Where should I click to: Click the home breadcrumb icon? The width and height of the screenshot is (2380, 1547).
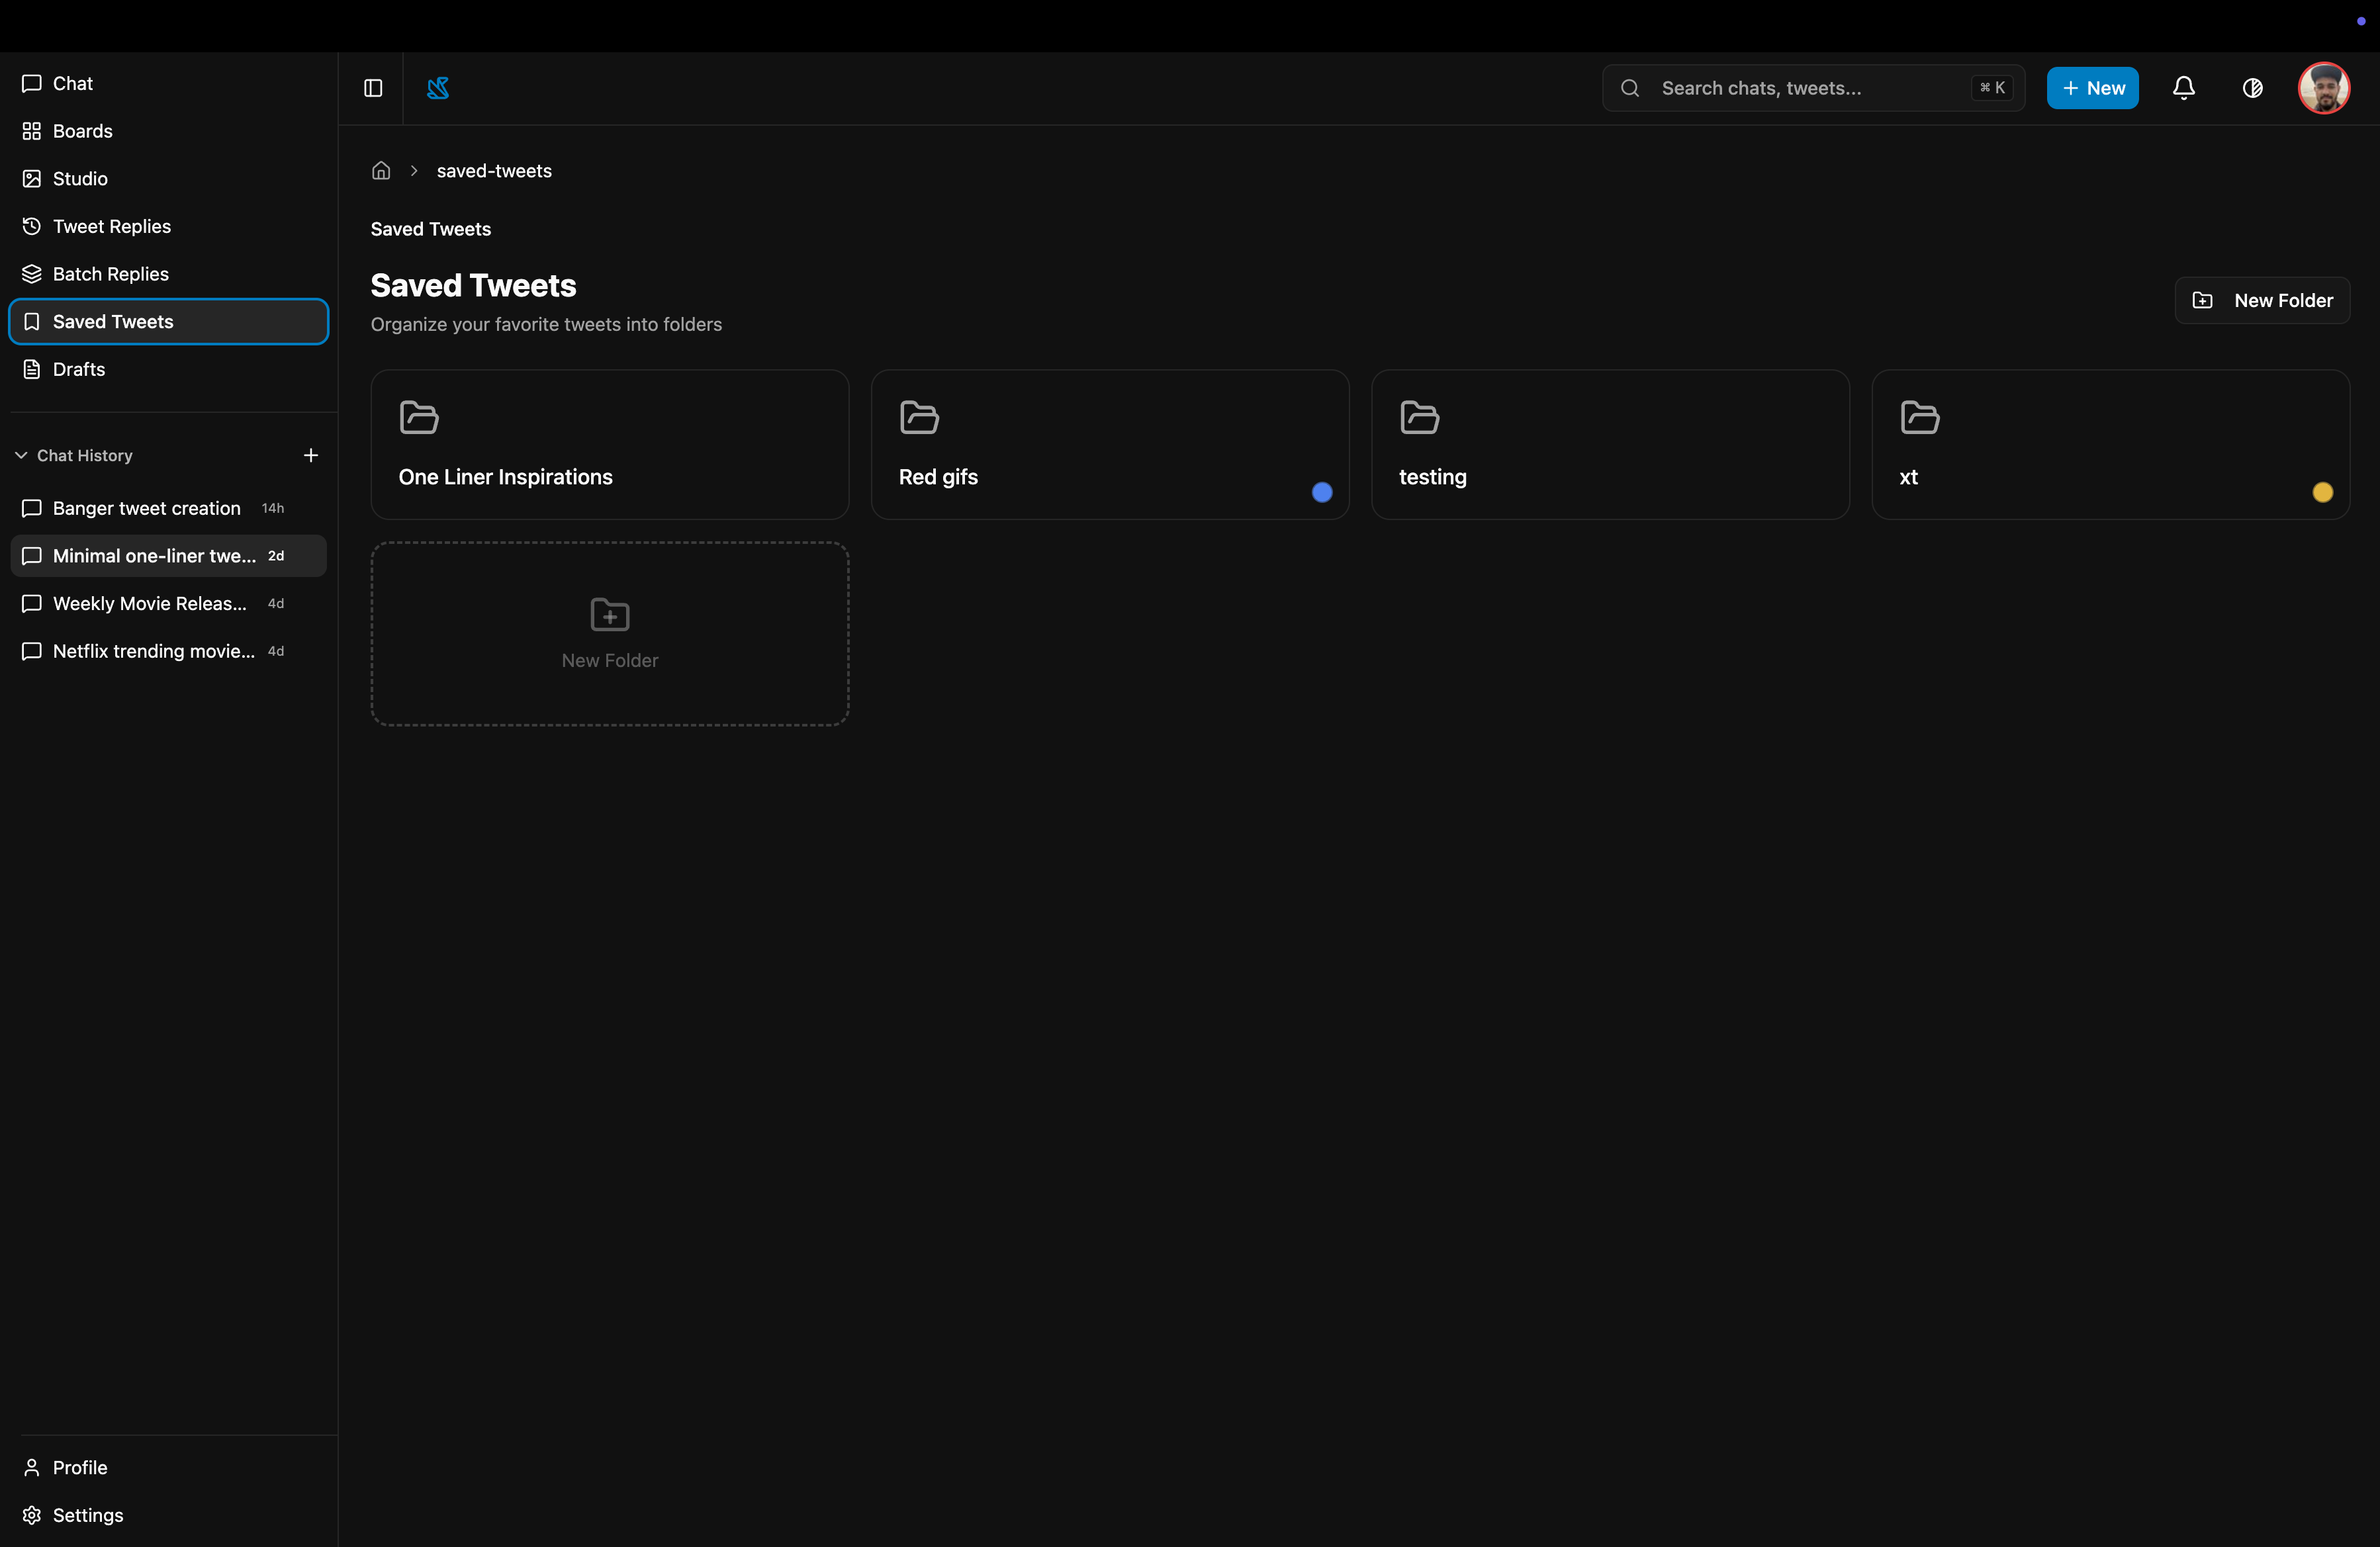[381, 171]
